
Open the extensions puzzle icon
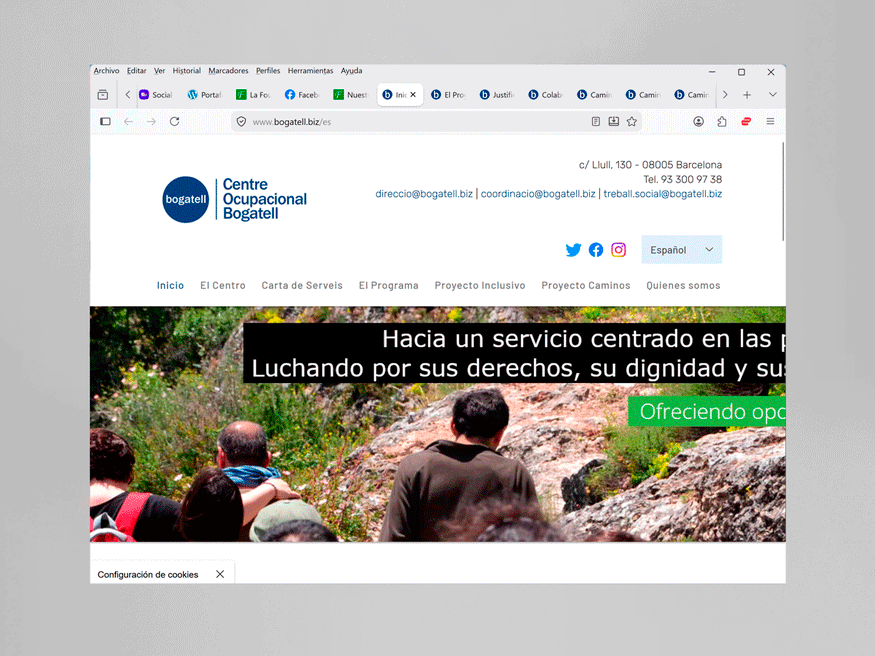click(x=722, y=122)
